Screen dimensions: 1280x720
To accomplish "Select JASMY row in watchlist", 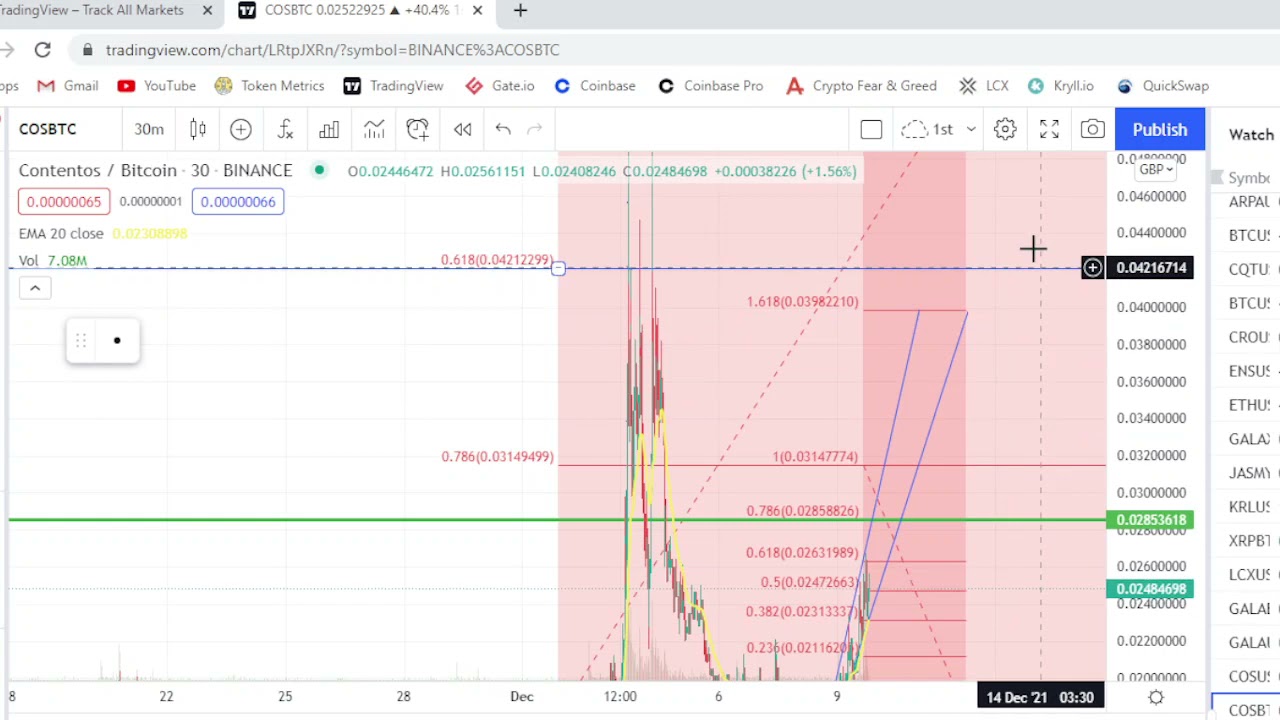I will (x=1248, y=473).
